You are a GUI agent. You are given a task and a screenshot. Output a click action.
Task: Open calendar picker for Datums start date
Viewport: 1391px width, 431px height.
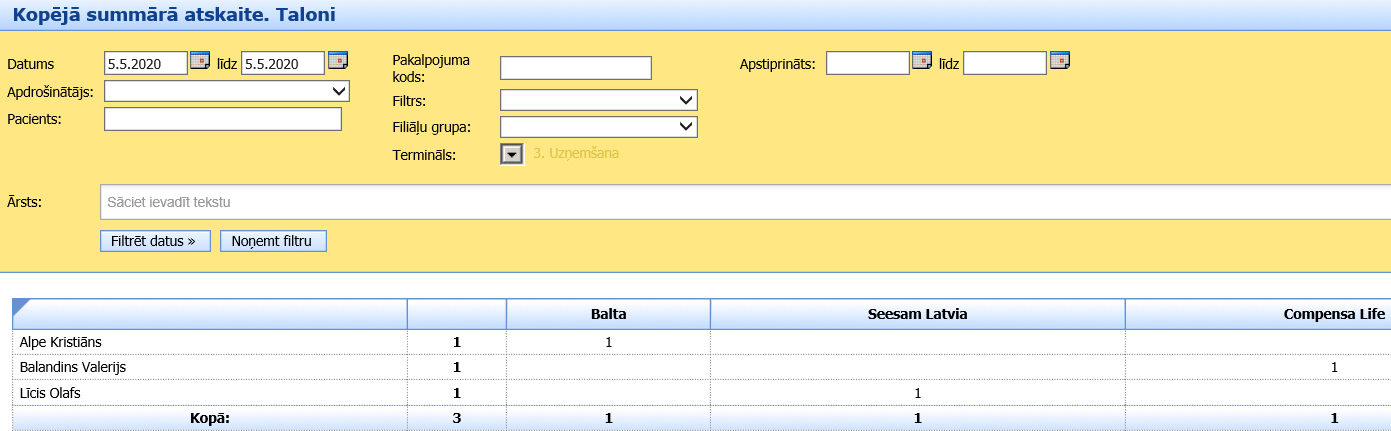point(200,61)
